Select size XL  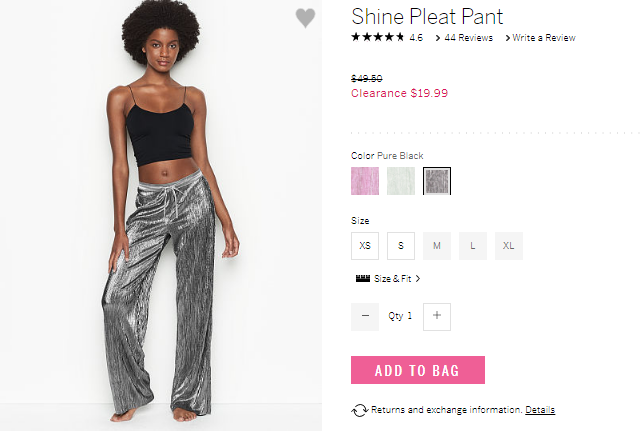[x=509, y=246]
